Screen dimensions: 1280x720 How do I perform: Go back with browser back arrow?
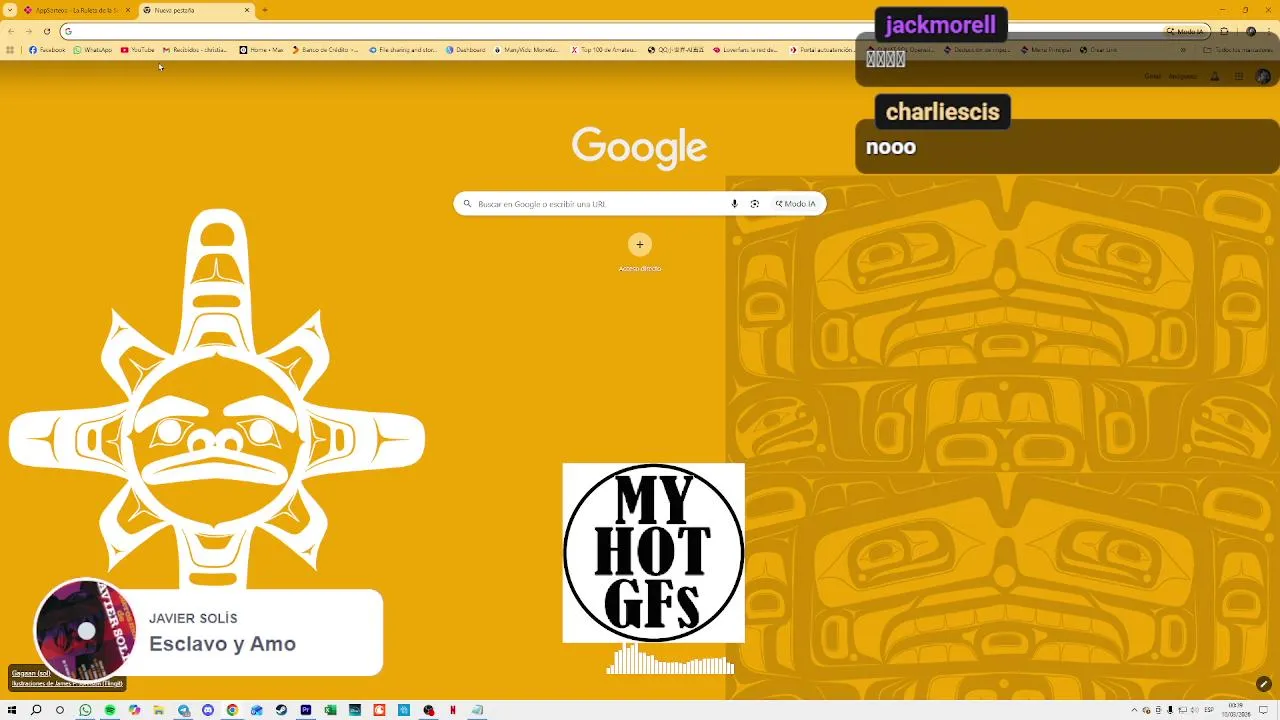(10, 31)
